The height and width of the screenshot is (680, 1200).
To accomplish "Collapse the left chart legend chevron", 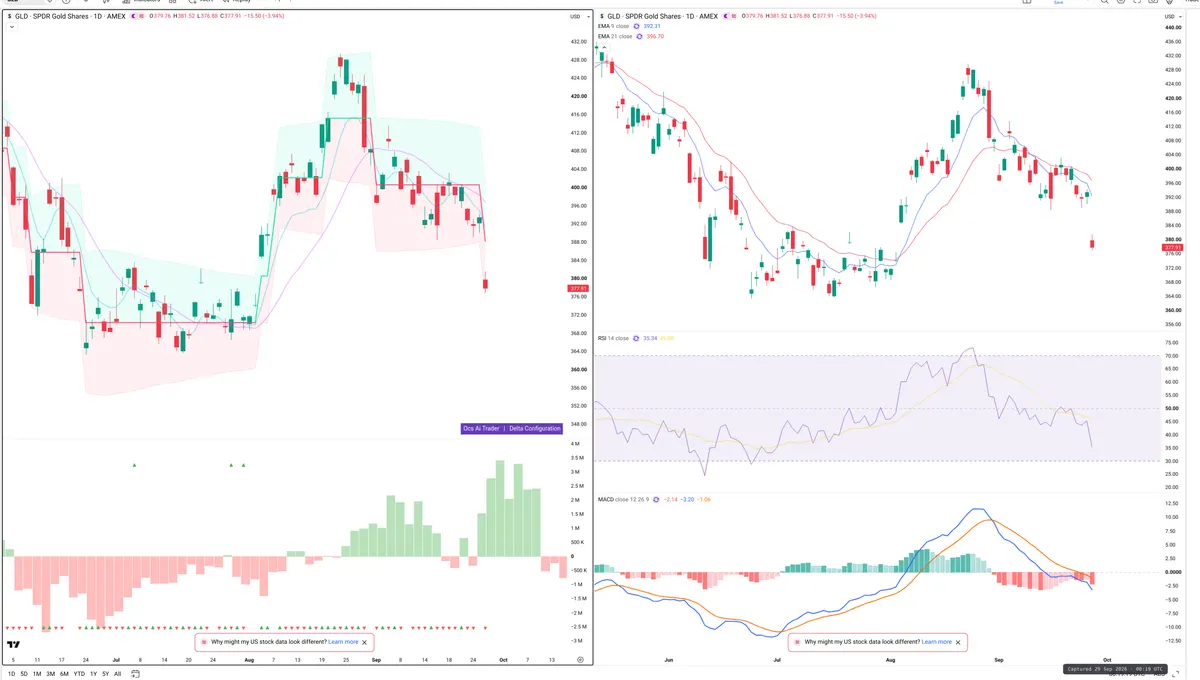I will tap(11, 27).
